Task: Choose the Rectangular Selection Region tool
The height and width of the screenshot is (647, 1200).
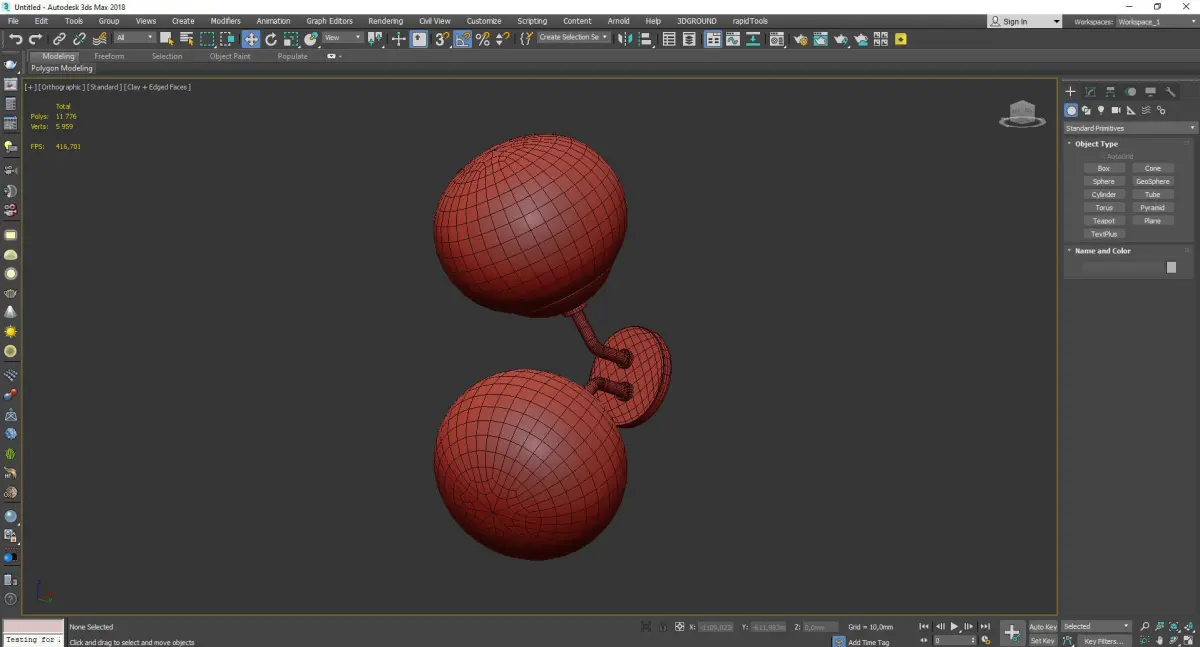Action: pos(207,39)
